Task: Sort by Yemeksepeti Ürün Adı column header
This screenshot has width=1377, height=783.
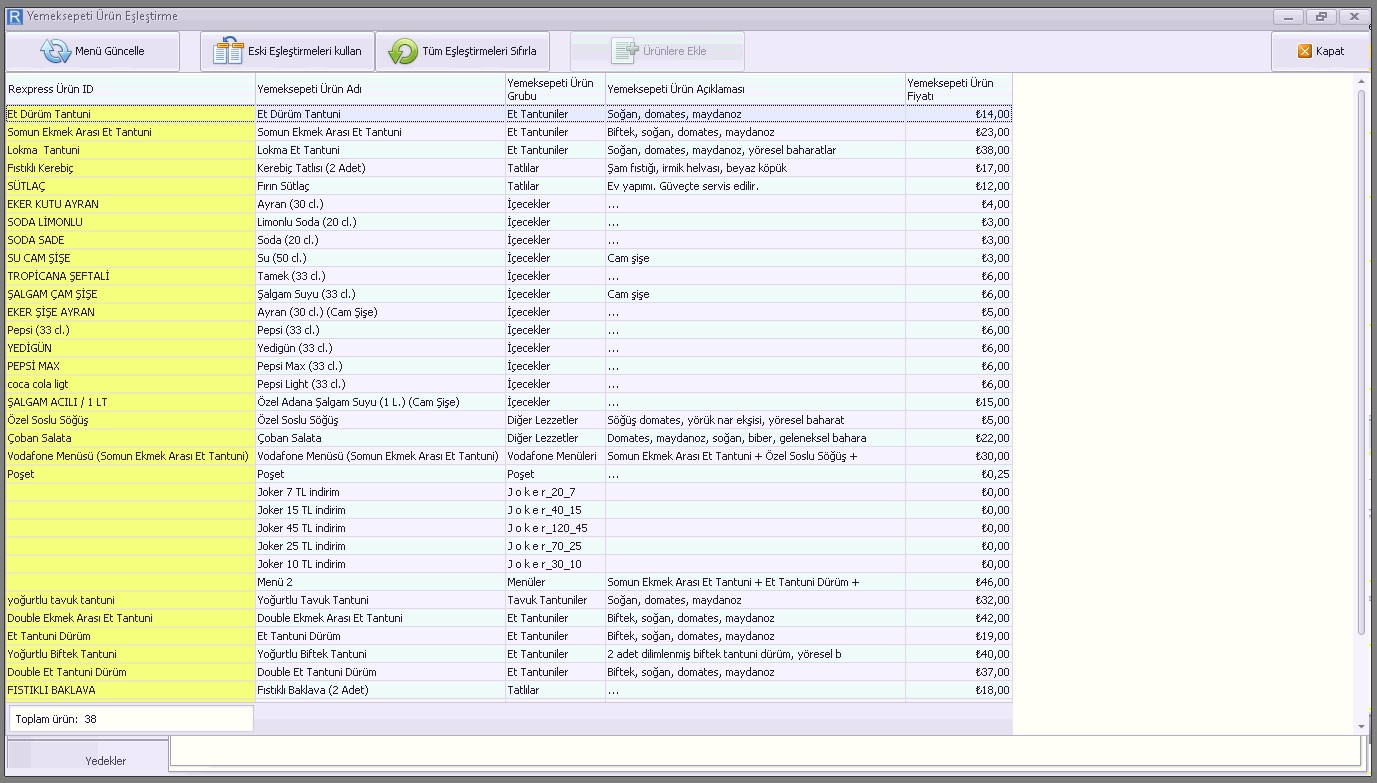Action: click(x=380, y=89)
